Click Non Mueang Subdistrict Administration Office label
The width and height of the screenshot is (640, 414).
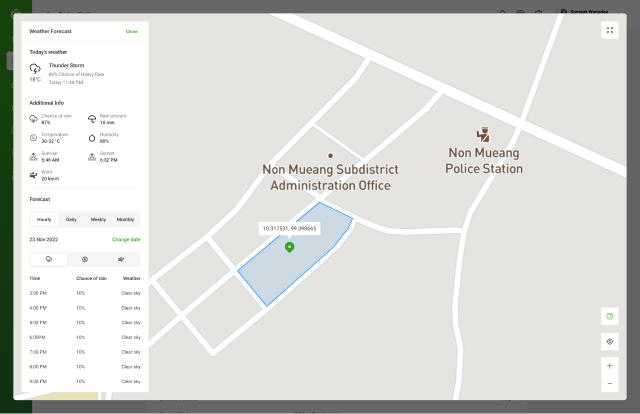tap(330, 177)
